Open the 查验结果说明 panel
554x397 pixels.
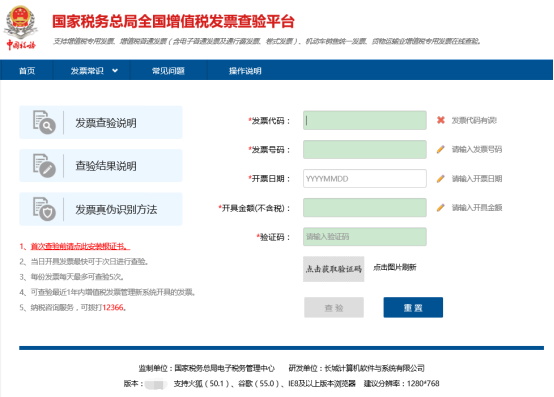coord(101,166)
